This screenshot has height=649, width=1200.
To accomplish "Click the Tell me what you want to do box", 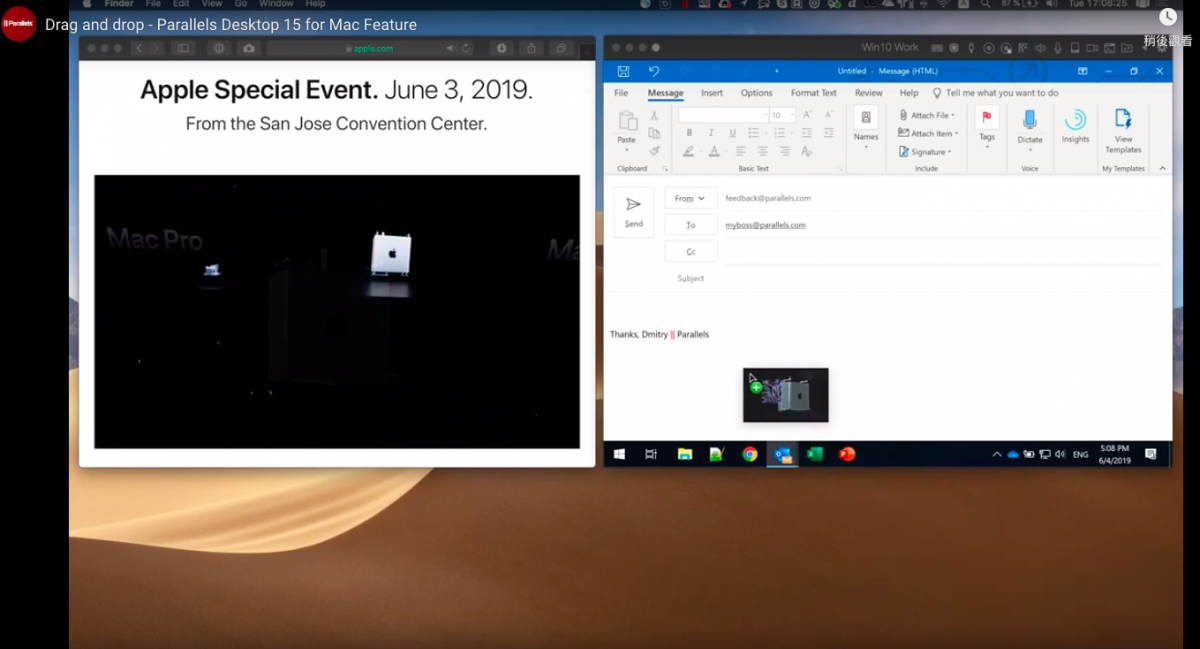I will (x=1002, y=93).
